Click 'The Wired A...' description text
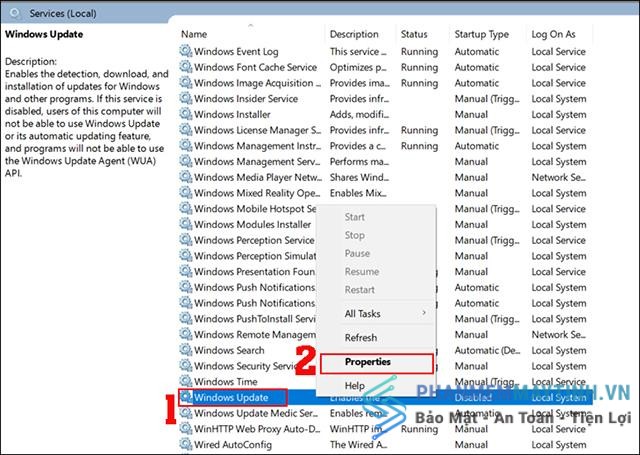Screen dimensions: 640x455 coord(358,444)
